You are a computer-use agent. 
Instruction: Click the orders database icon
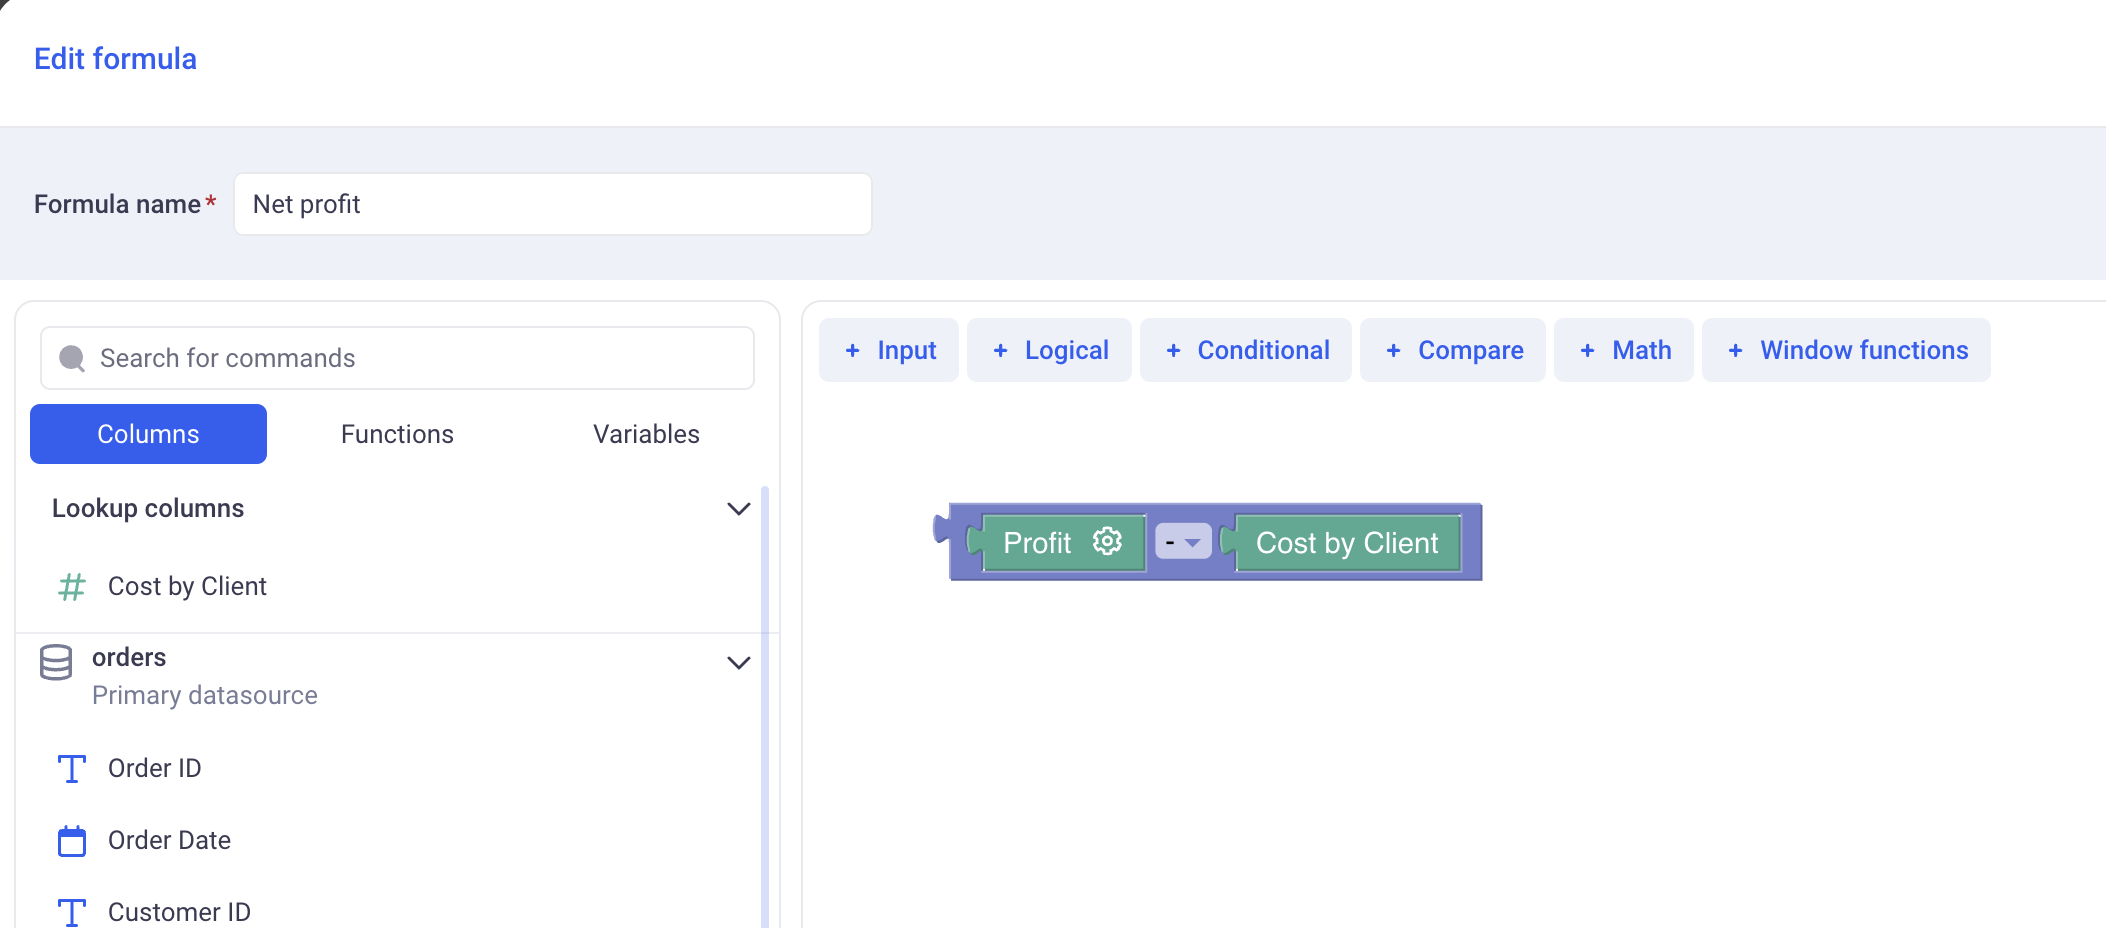tap(56, 662)
